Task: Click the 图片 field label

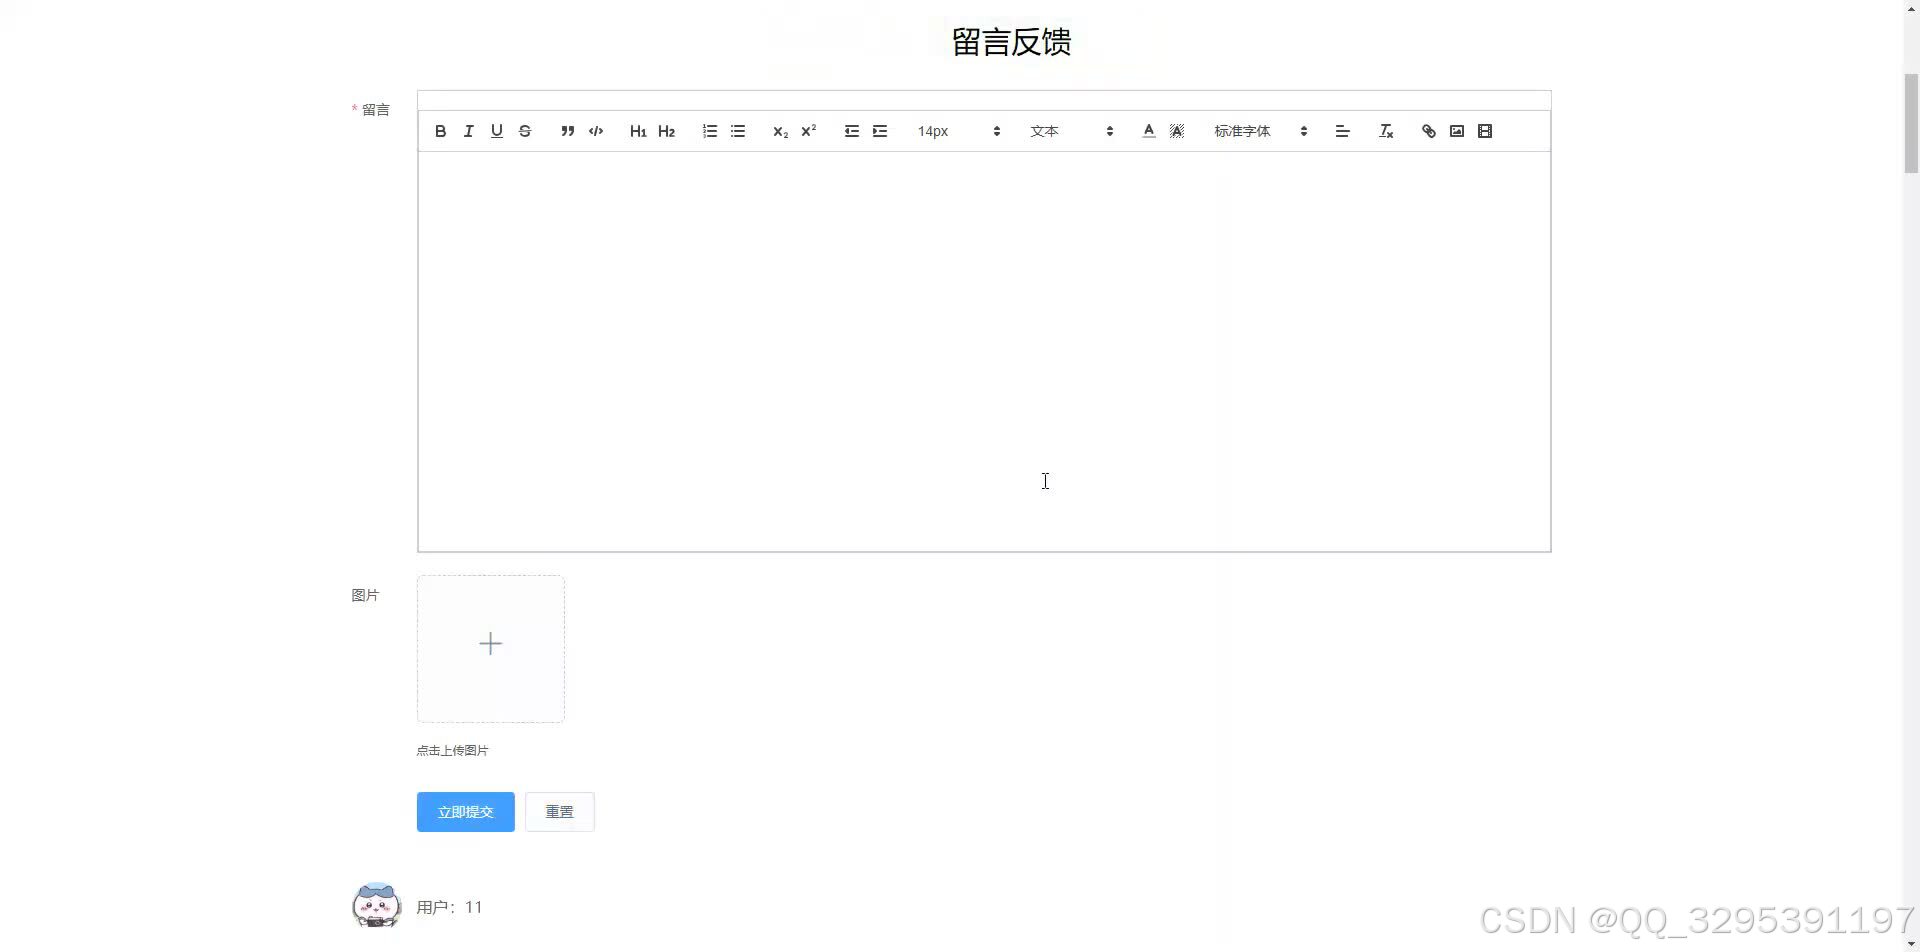Action: click(365, 595)
